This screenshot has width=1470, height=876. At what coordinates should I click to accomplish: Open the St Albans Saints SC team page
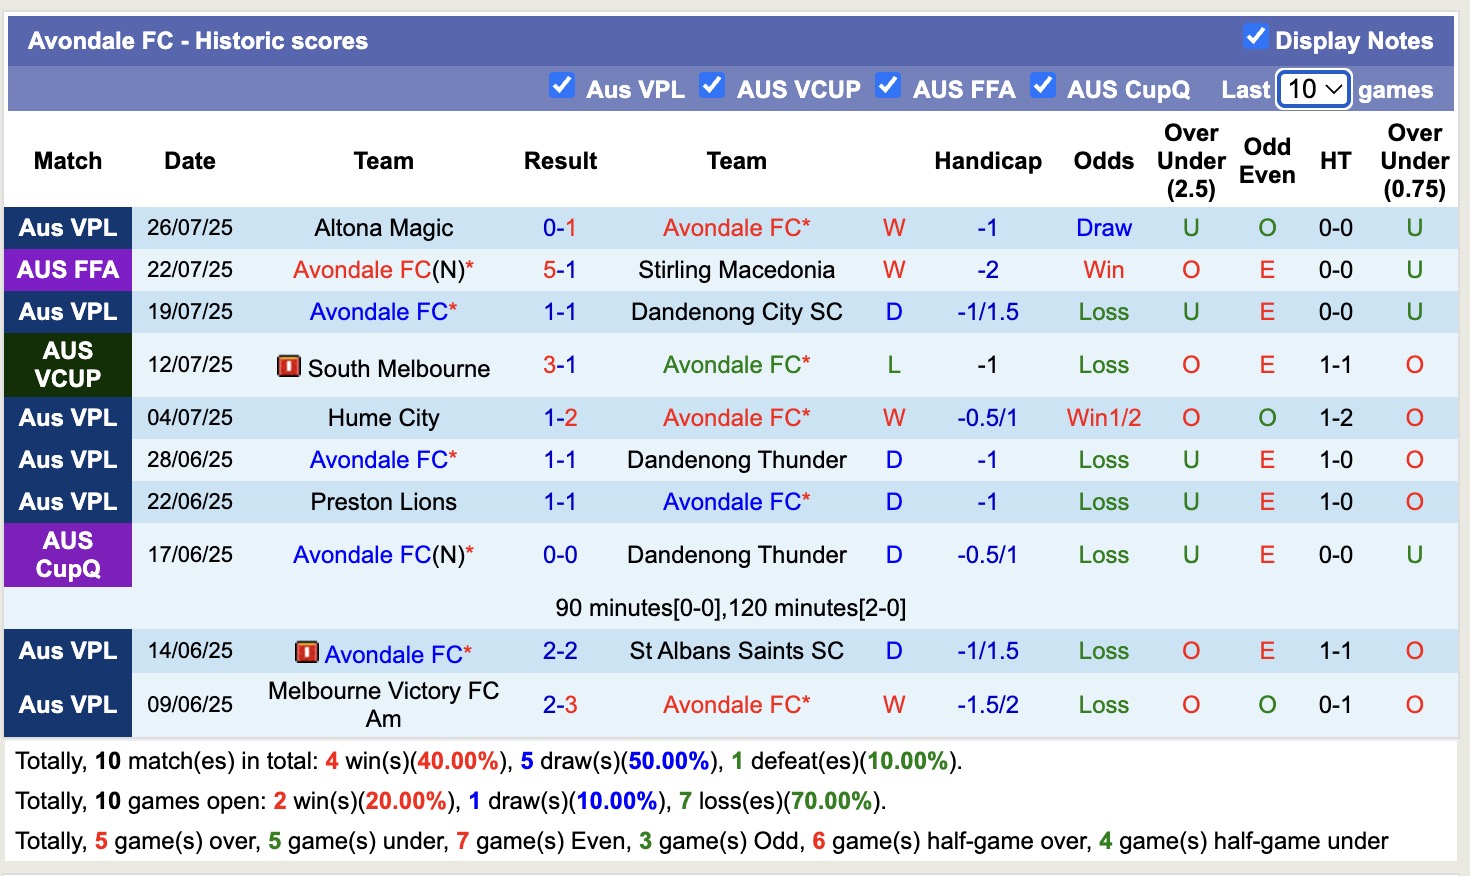[737, 651]
